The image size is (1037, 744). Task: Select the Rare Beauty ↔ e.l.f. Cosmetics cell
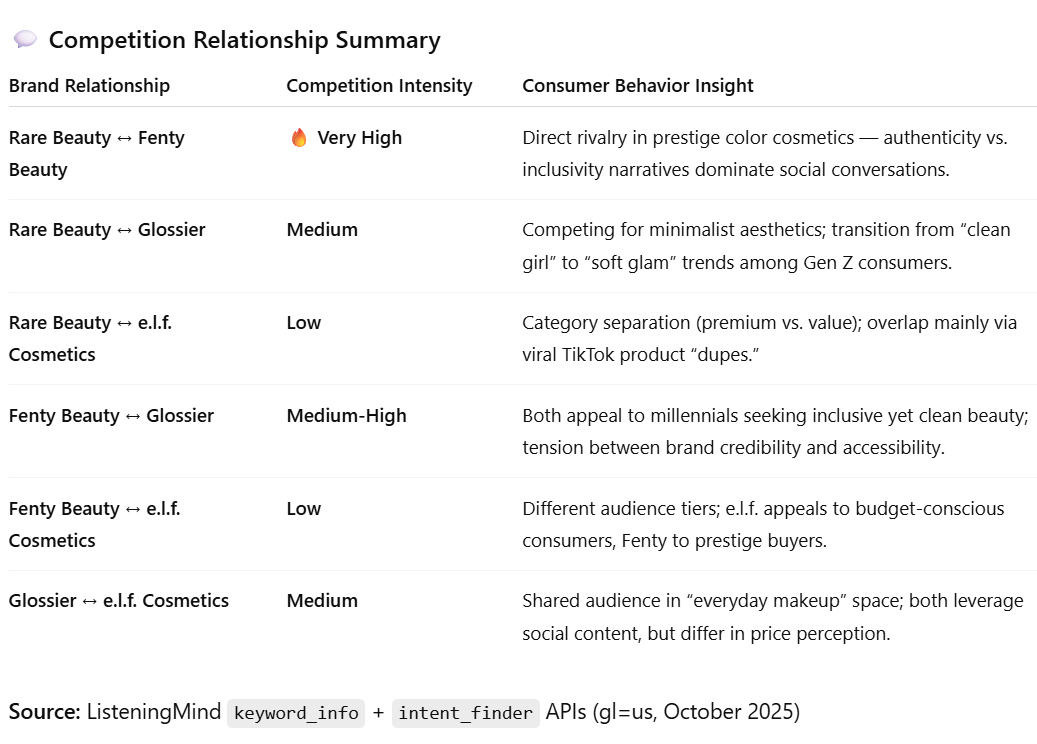[x=90, y=338]
